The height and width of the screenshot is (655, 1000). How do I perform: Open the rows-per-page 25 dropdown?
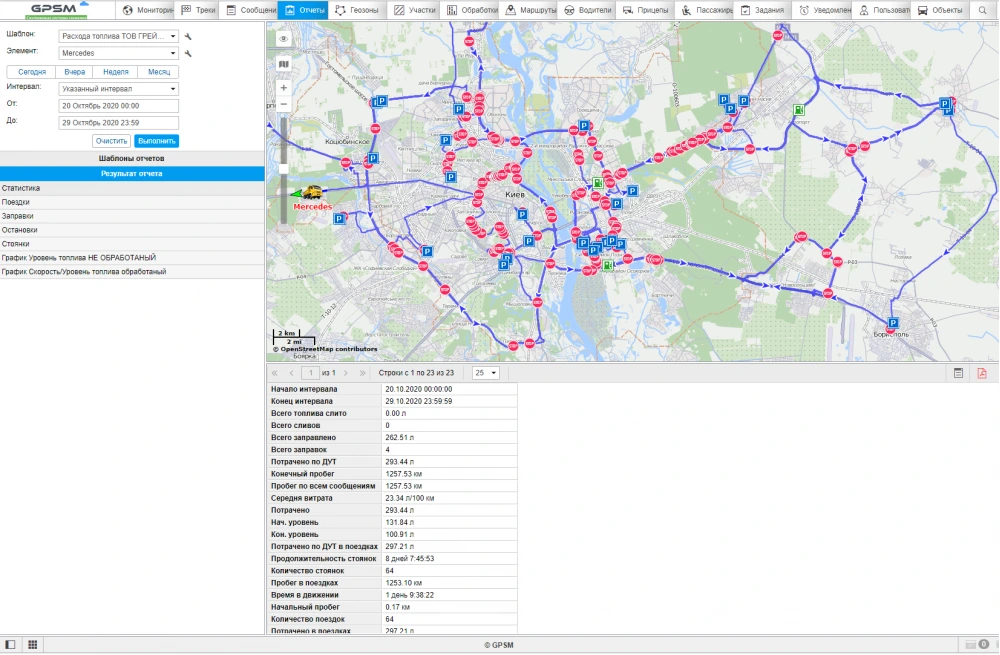(486, 372)
